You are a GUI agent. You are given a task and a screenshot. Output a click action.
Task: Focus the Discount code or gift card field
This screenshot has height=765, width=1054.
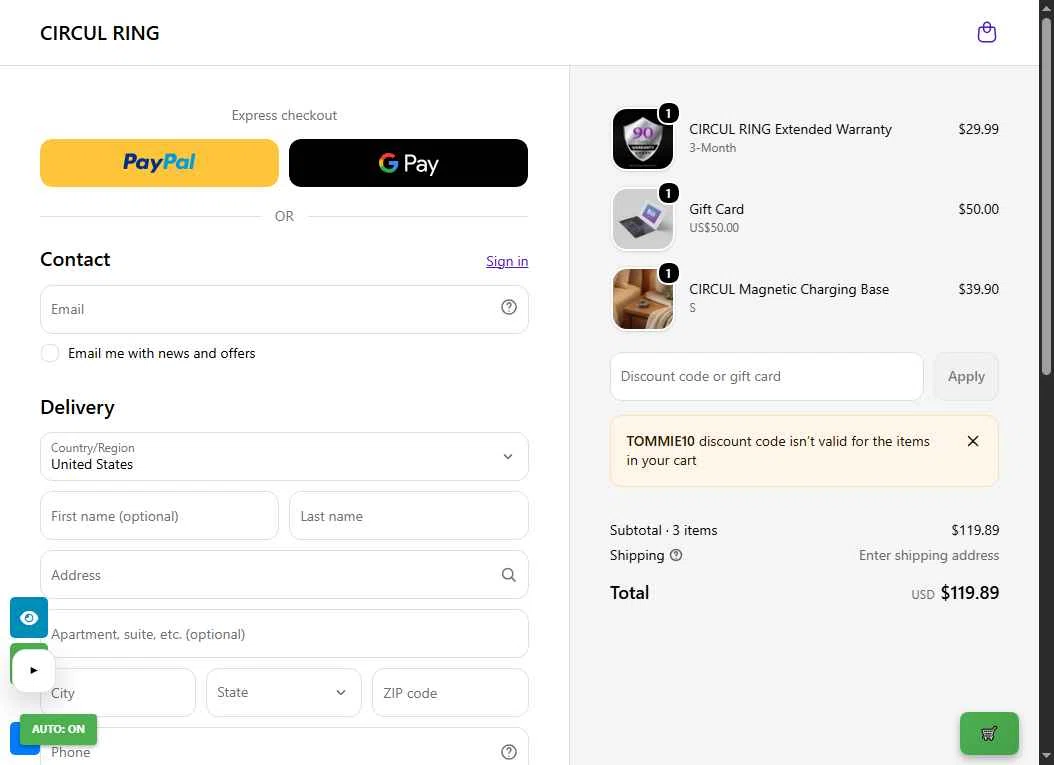pos(766,376)
